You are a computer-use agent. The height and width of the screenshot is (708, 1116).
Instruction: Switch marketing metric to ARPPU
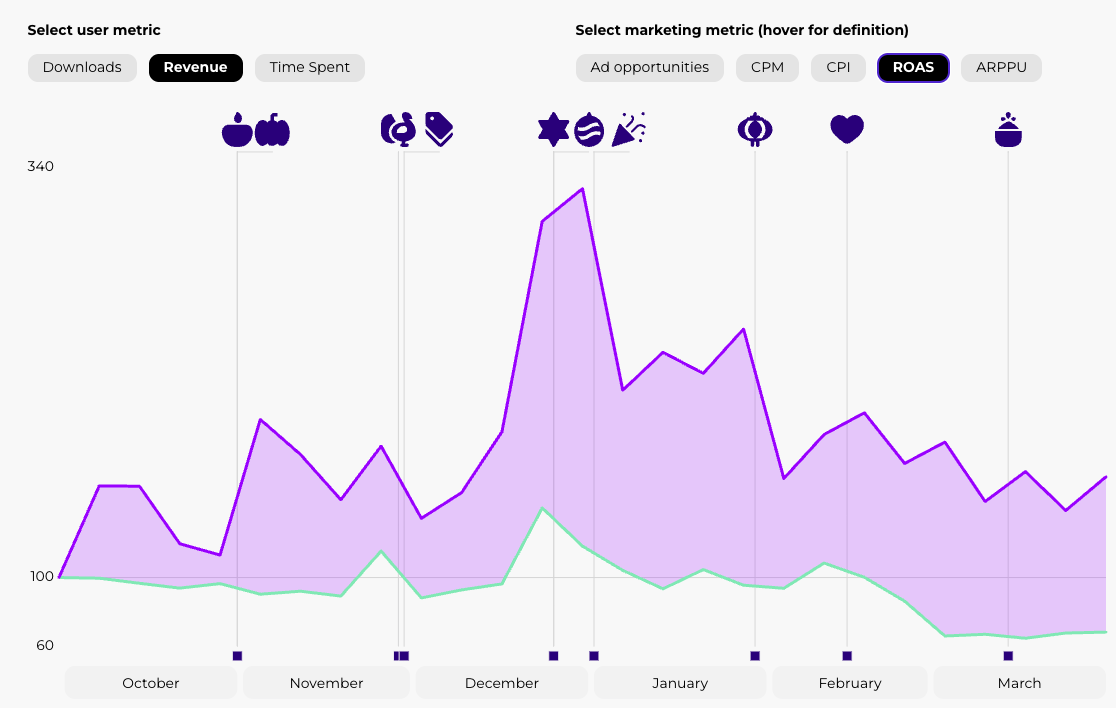[1001, 68]
